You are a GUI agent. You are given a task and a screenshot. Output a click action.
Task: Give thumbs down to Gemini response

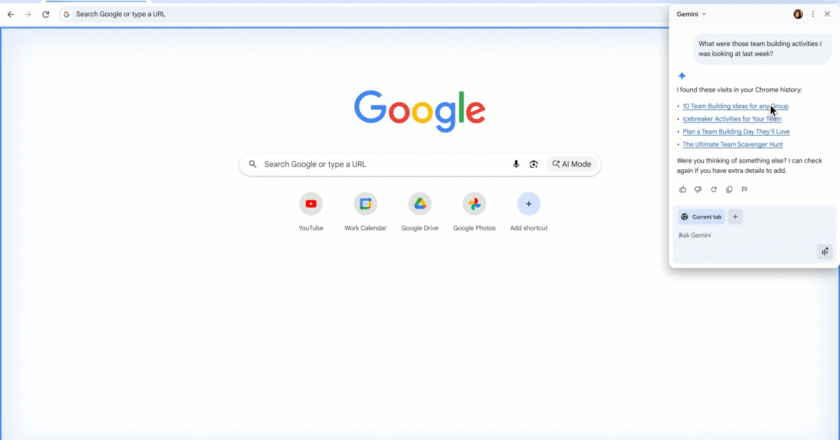pyautogui.click(x=698, y=189)
